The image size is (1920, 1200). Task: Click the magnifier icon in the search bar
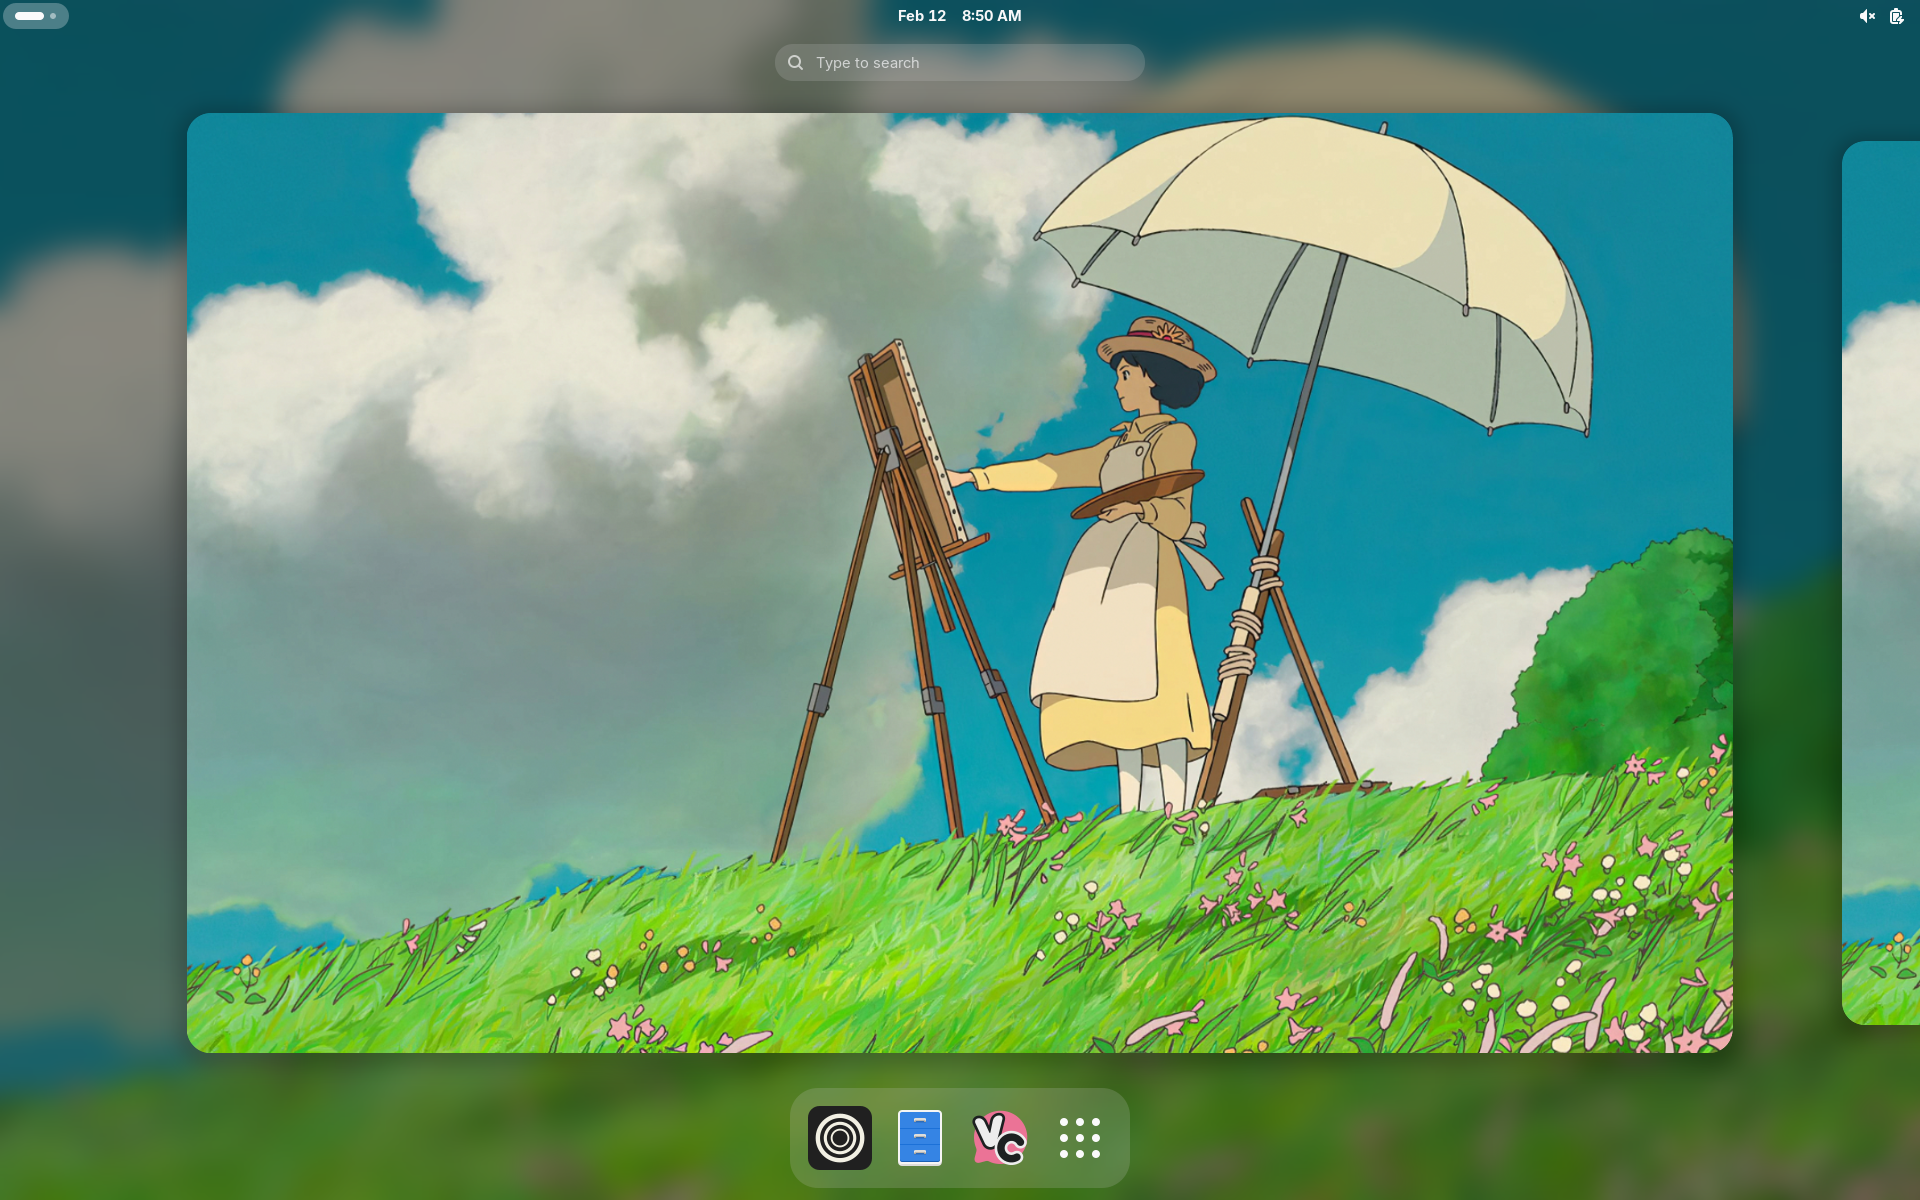coord(794,62)
